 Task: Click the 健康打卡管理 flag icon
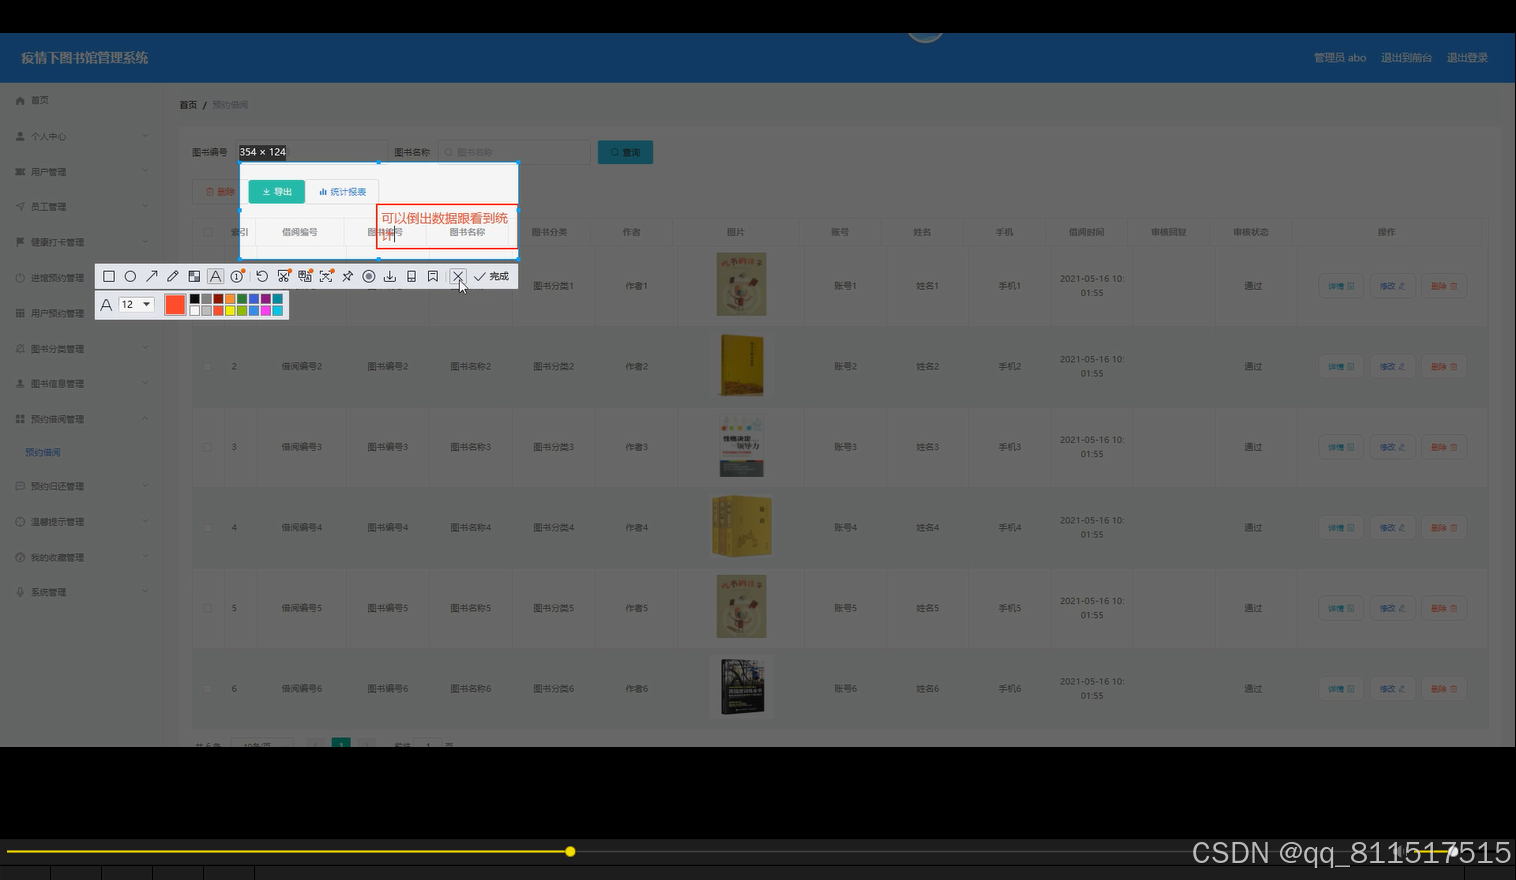pos(20,242)
